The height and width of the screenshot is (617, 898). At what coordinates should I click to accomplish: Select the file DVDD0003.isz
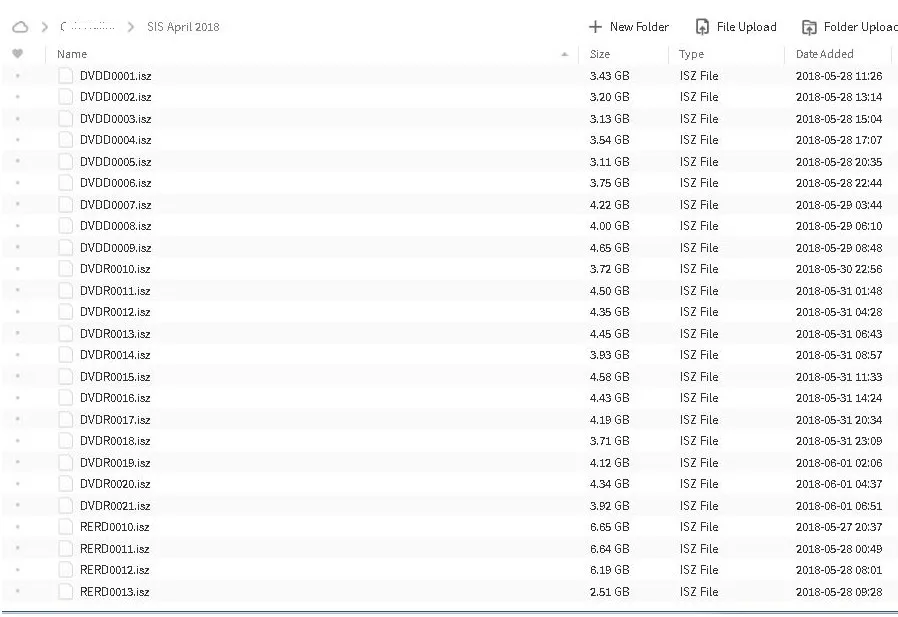tap(116, 119)
